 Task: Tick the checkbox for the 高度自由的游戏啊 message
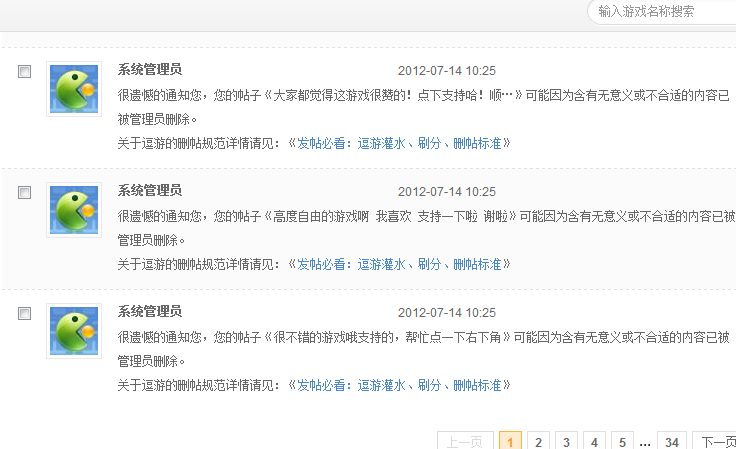[24, 193]
